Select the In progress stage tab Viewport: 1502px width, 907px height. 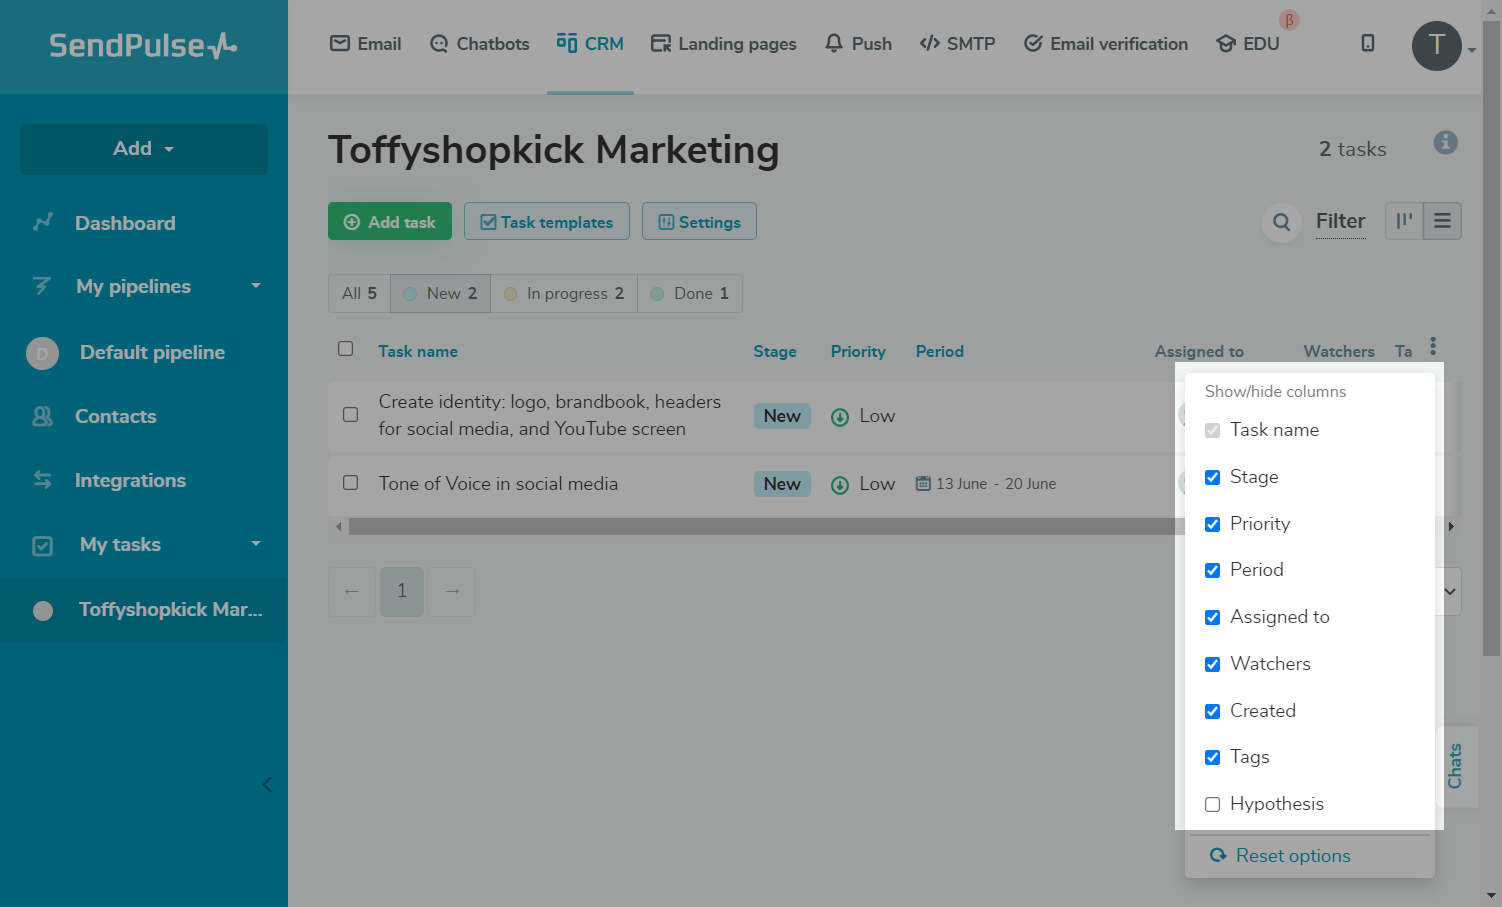coord(564,293)
